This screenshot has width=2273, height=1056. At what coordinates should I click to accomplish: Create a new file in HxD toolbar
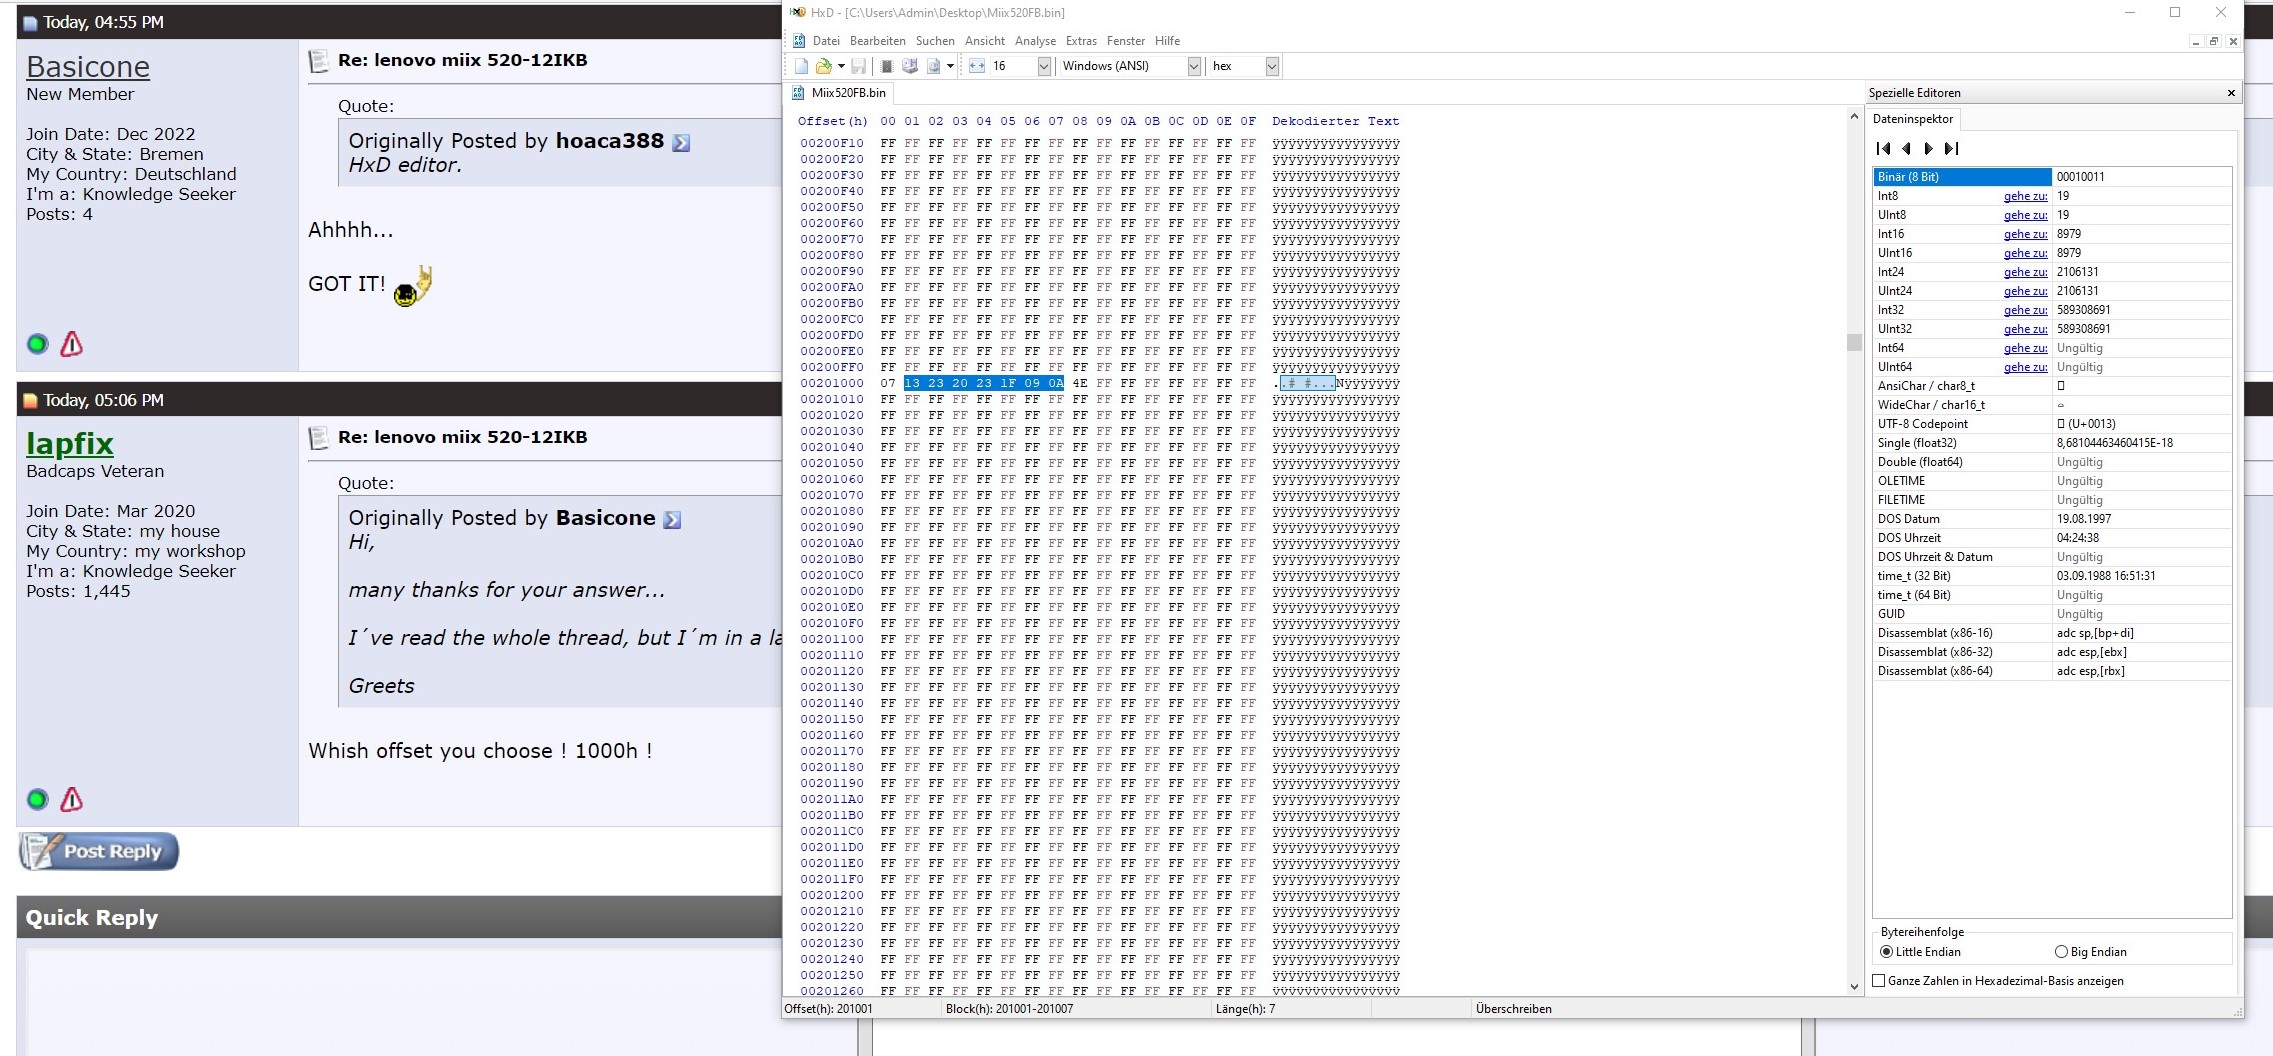tap(801, 66)
